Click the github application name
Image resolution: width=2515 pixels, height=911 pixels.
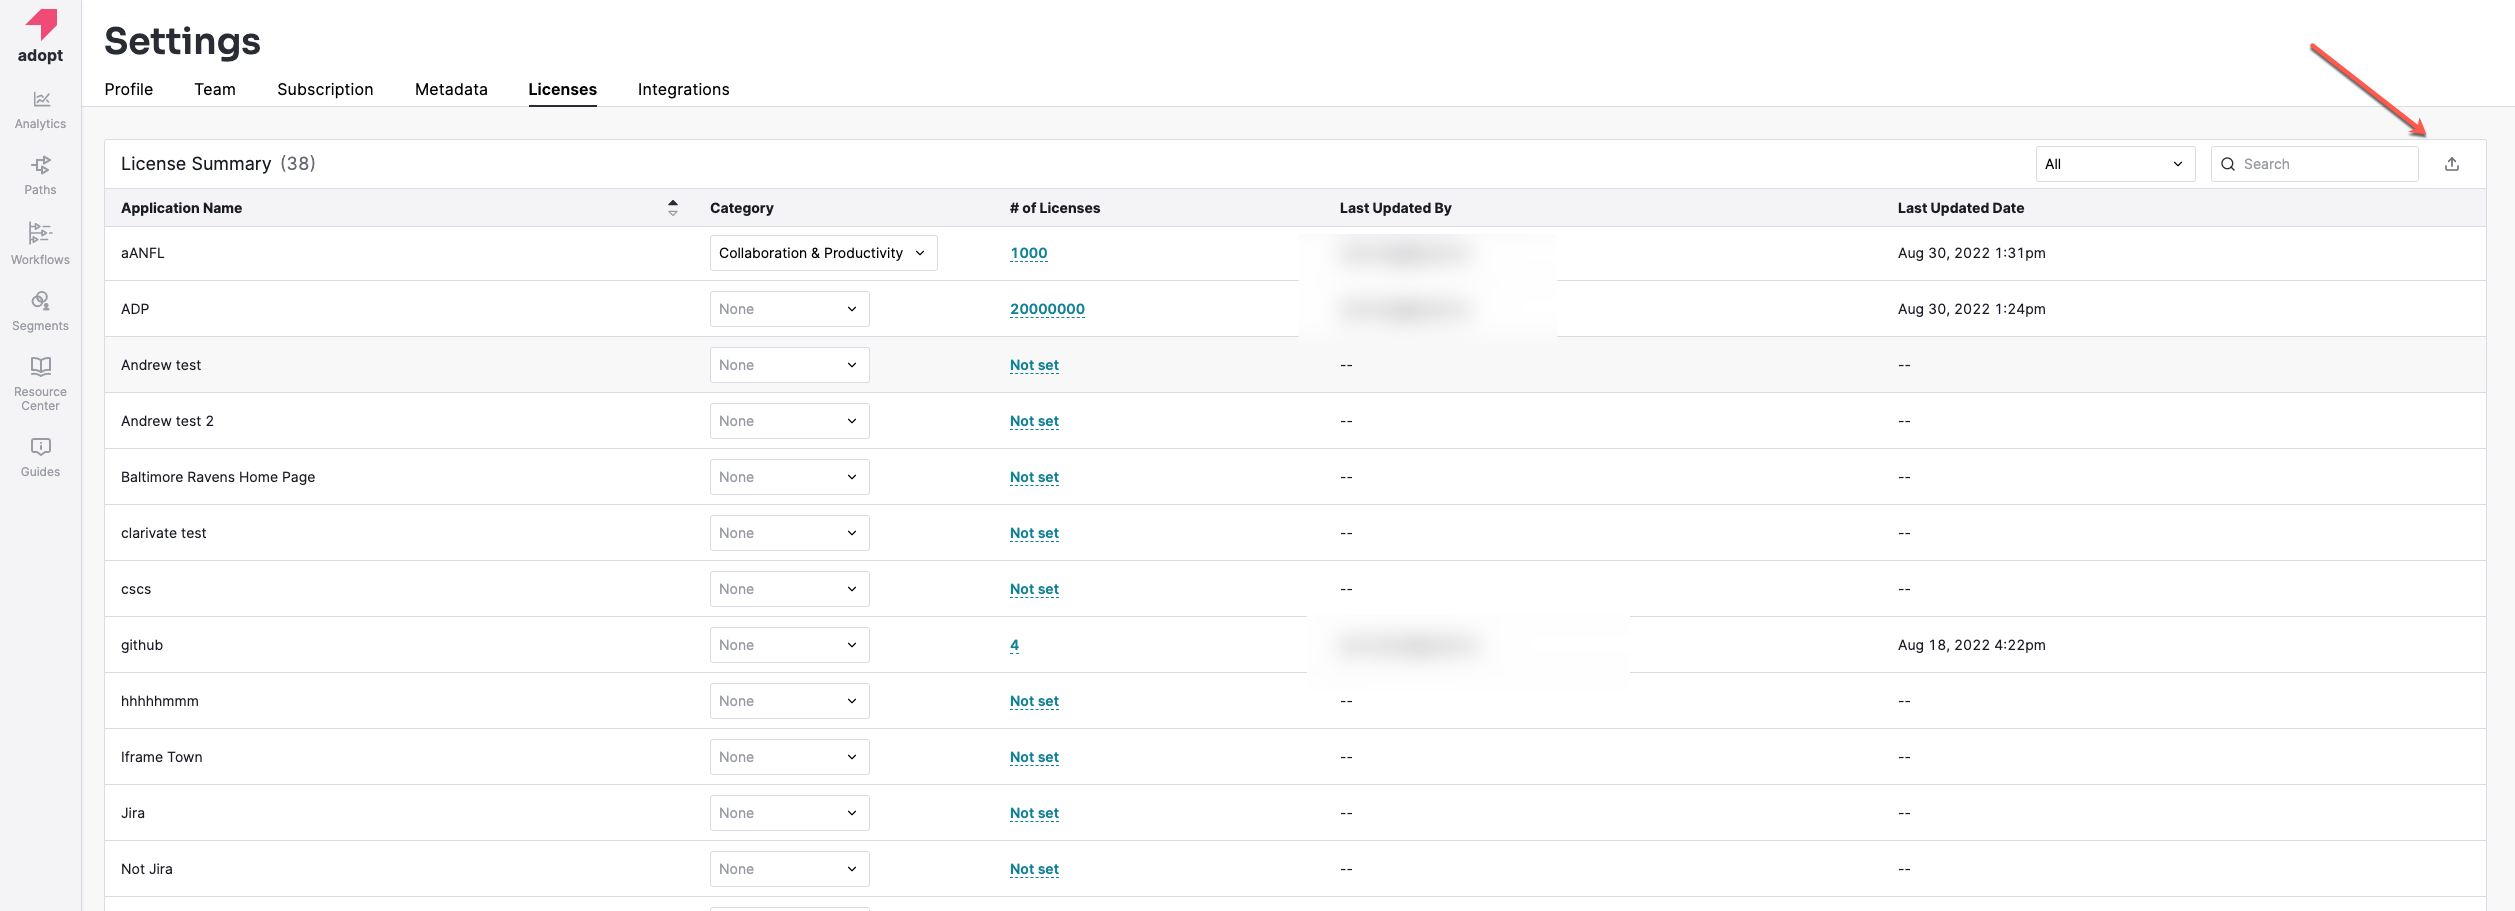(x=142, y=645)
